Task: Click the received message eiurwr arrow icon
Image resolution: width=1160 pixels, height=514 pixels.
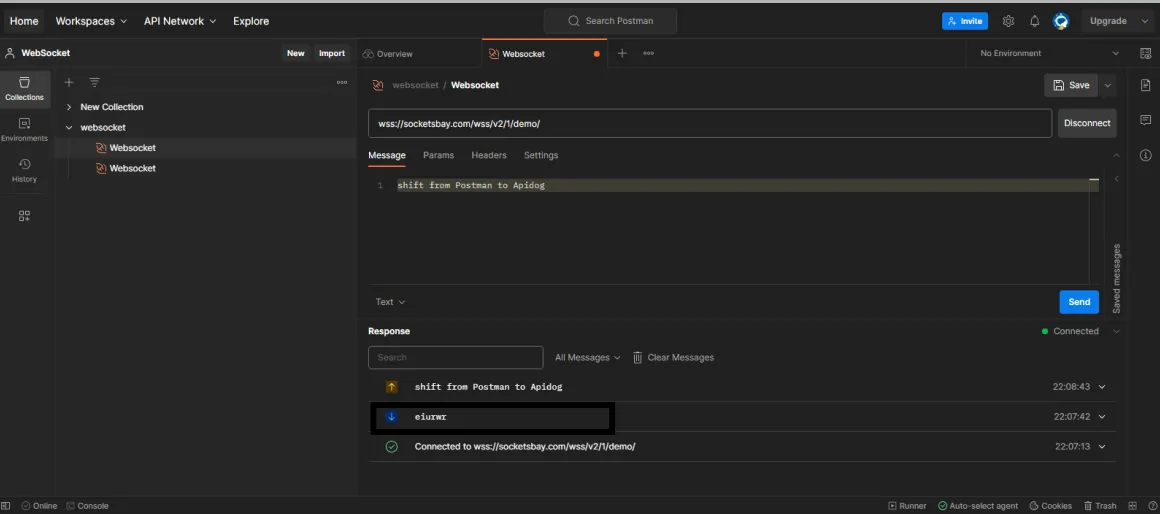Action: coord(392,417)
